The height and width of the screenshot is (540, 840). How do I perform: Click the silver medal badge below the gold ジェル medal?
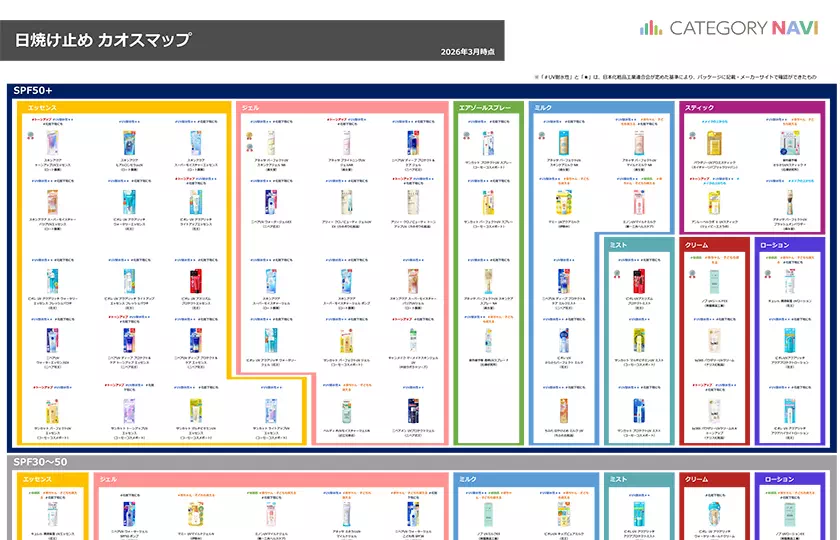pyautogui.click(x=249, y=147)
